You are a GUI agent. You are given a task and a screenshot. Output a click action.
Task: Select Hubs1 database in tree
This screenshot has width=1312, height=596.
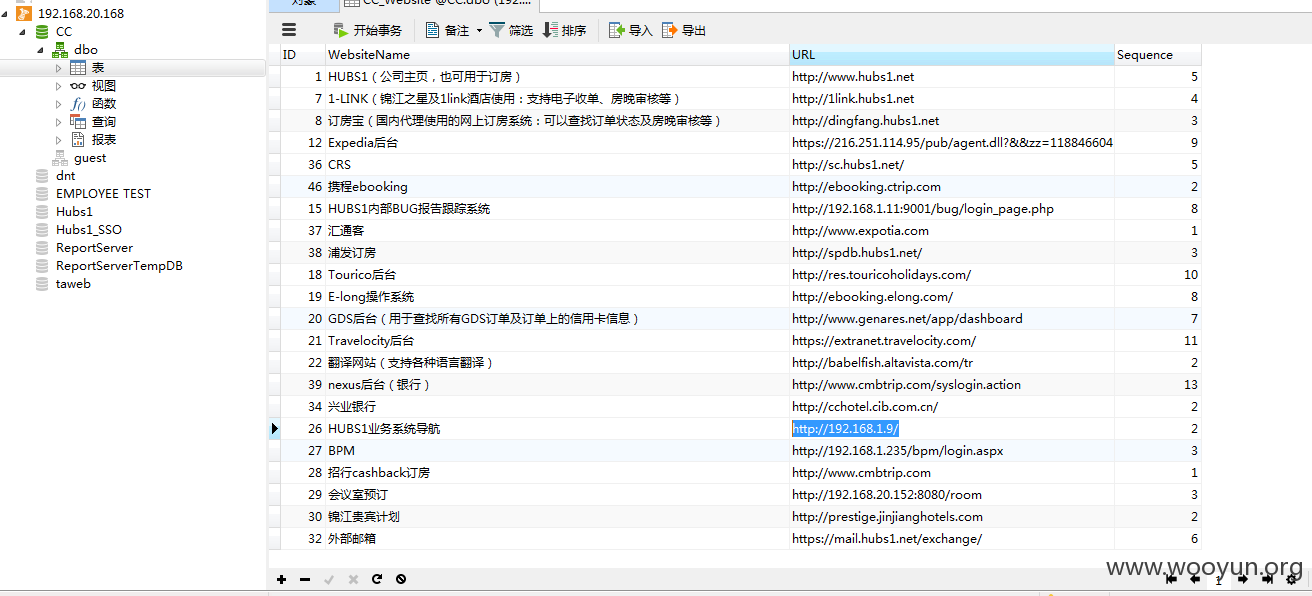(74, 212)
